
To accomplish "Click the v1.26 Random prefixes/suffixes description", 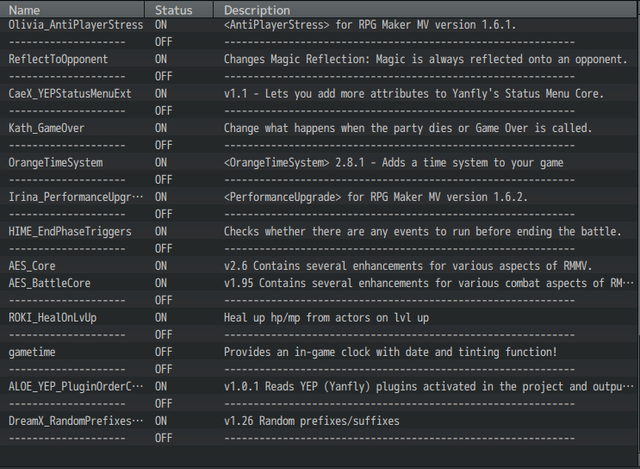I will click(x=311, y=421).
